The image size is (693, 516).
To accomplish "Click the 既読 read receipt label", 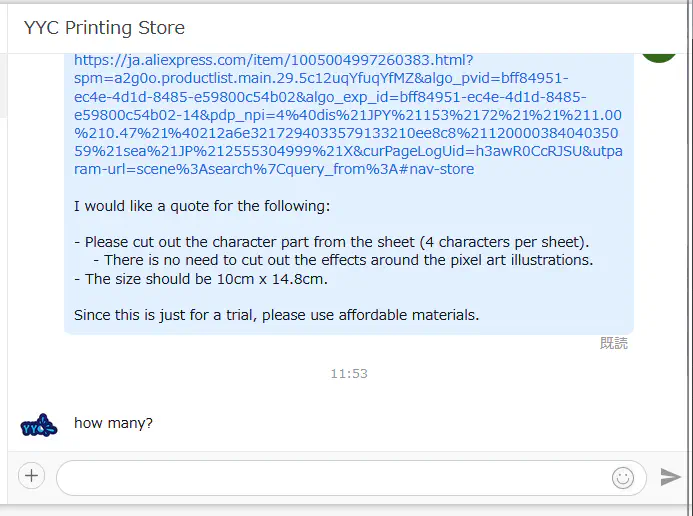I will (x=613, y=343).
